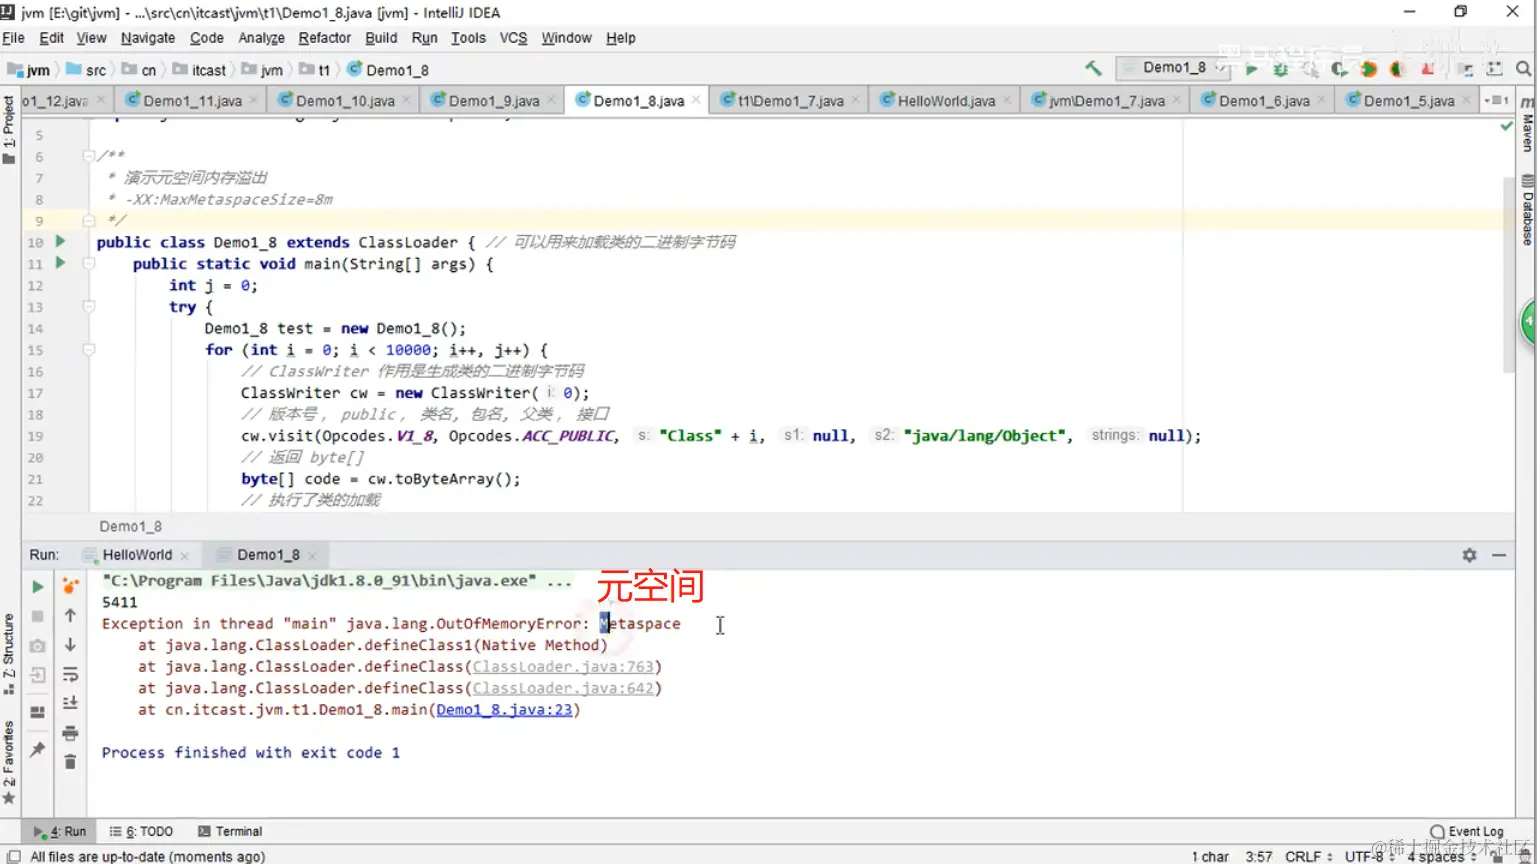Click the scroll-to-end icon in the Run console
1537x864 pixels.
click(70, 703)
